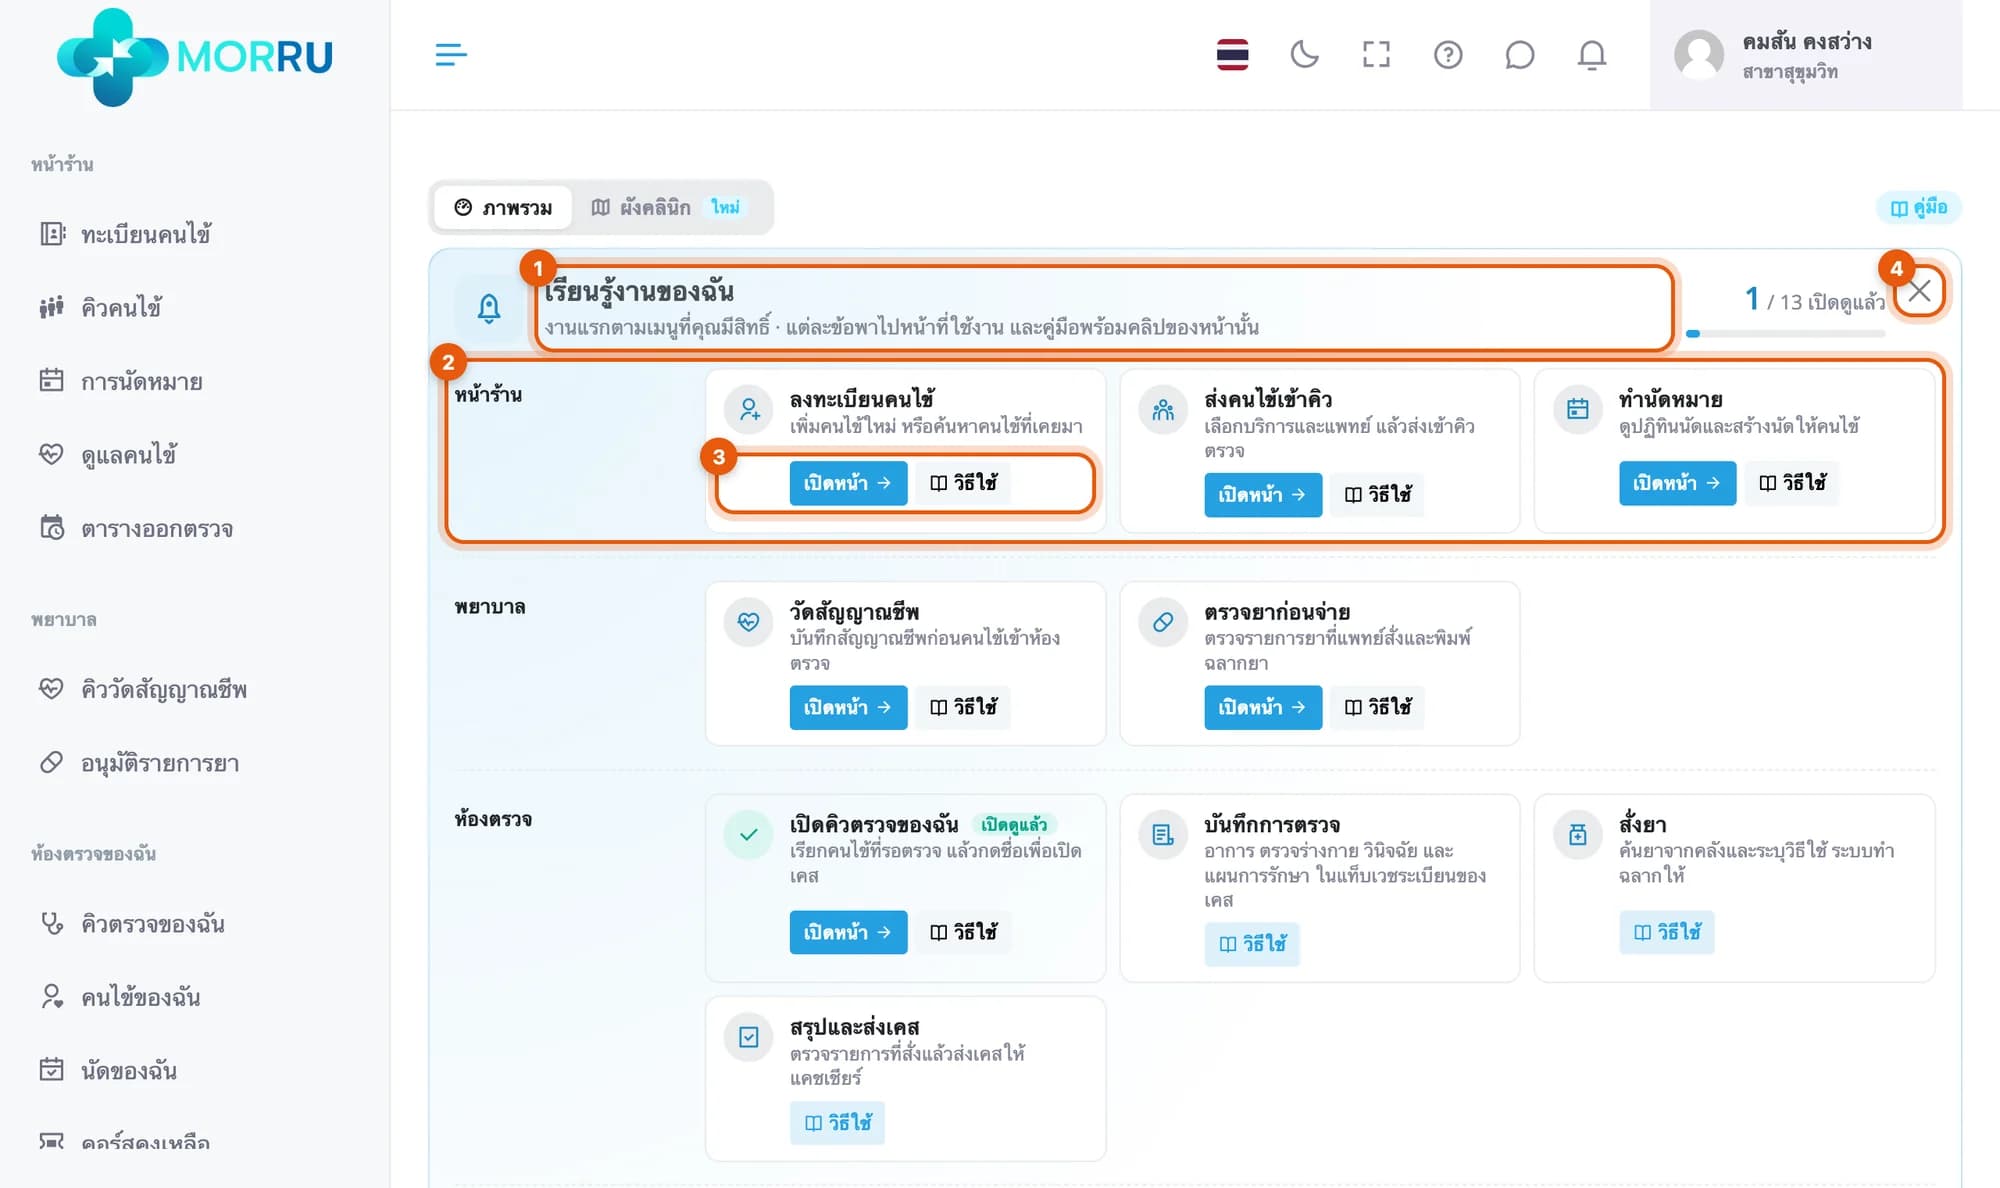This screenshot has width=2000, height=1188.
Task: Click วิธีใช้ under the สั่งยา card
Action: 1667,932
